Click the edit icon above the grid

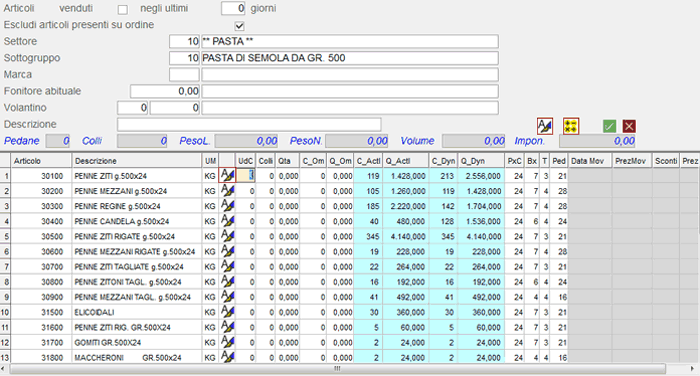click(x=545, y=126)
